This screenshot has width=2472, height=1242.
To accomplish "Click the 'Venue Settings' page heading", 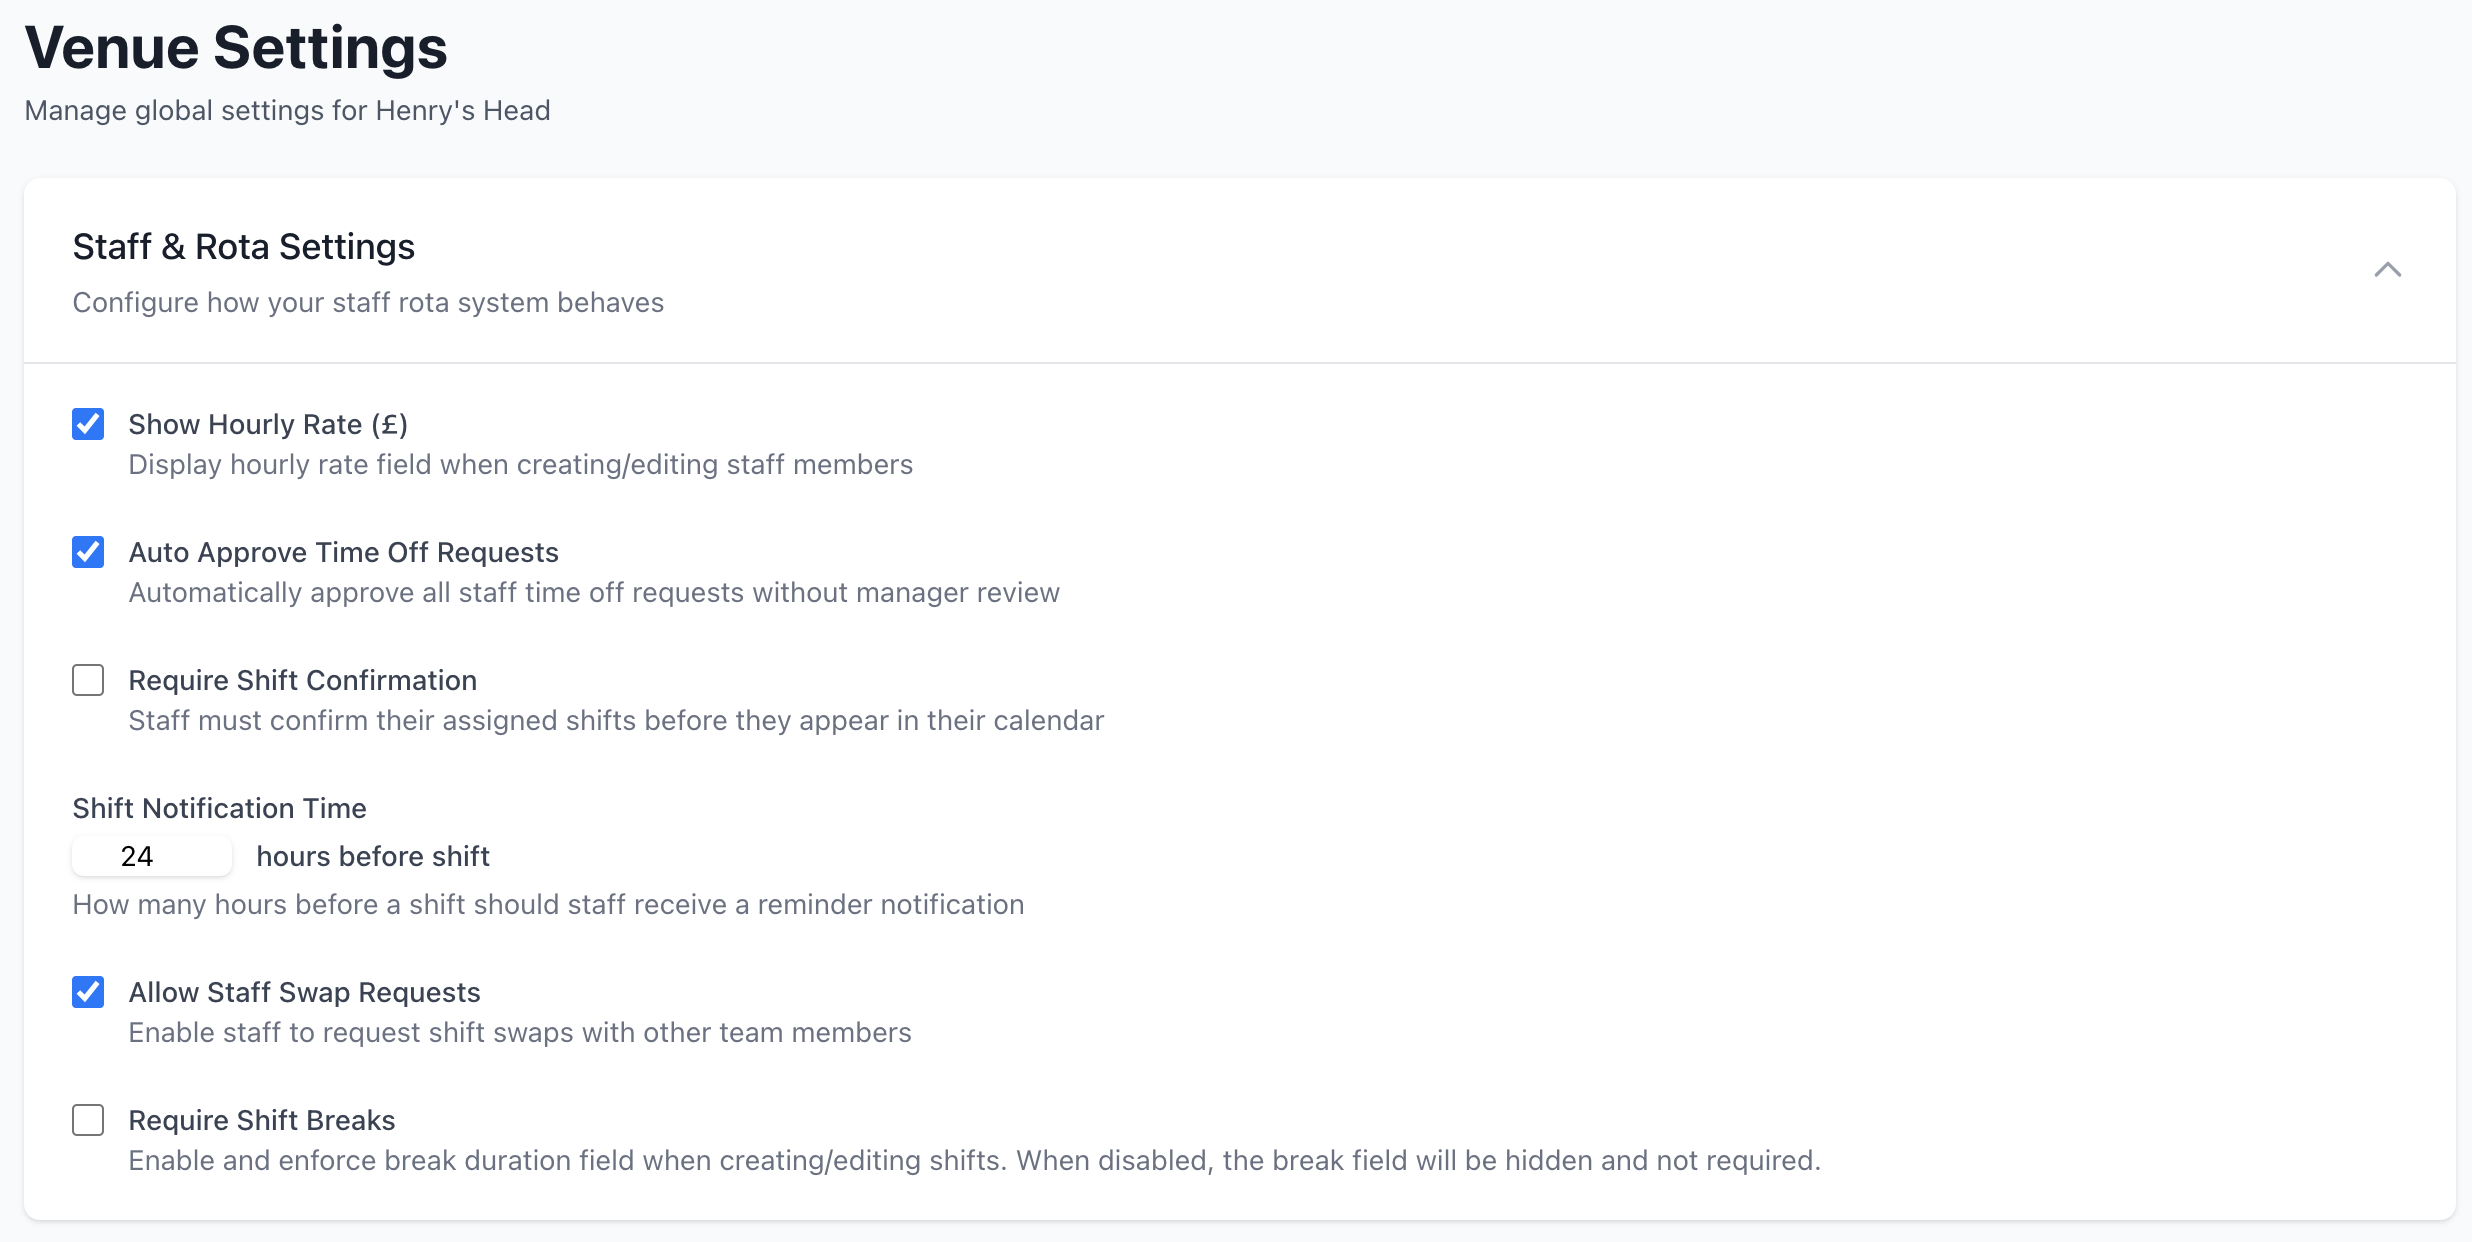I will pos(236,48).
